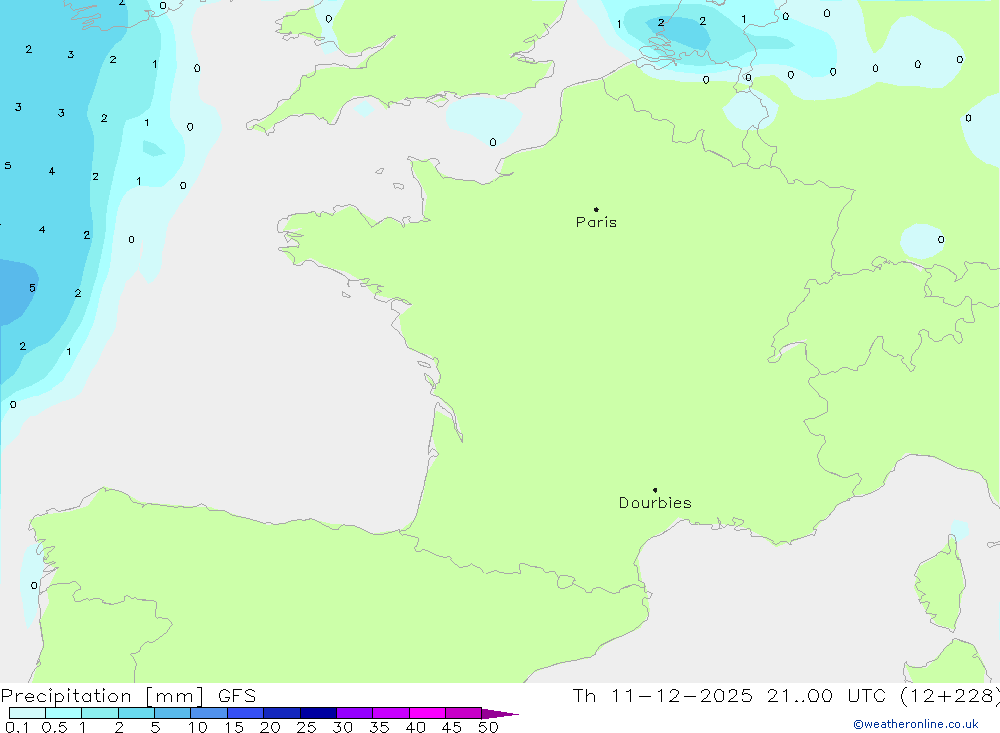Click the '21..00 UTC' time text

coord(826,695)
